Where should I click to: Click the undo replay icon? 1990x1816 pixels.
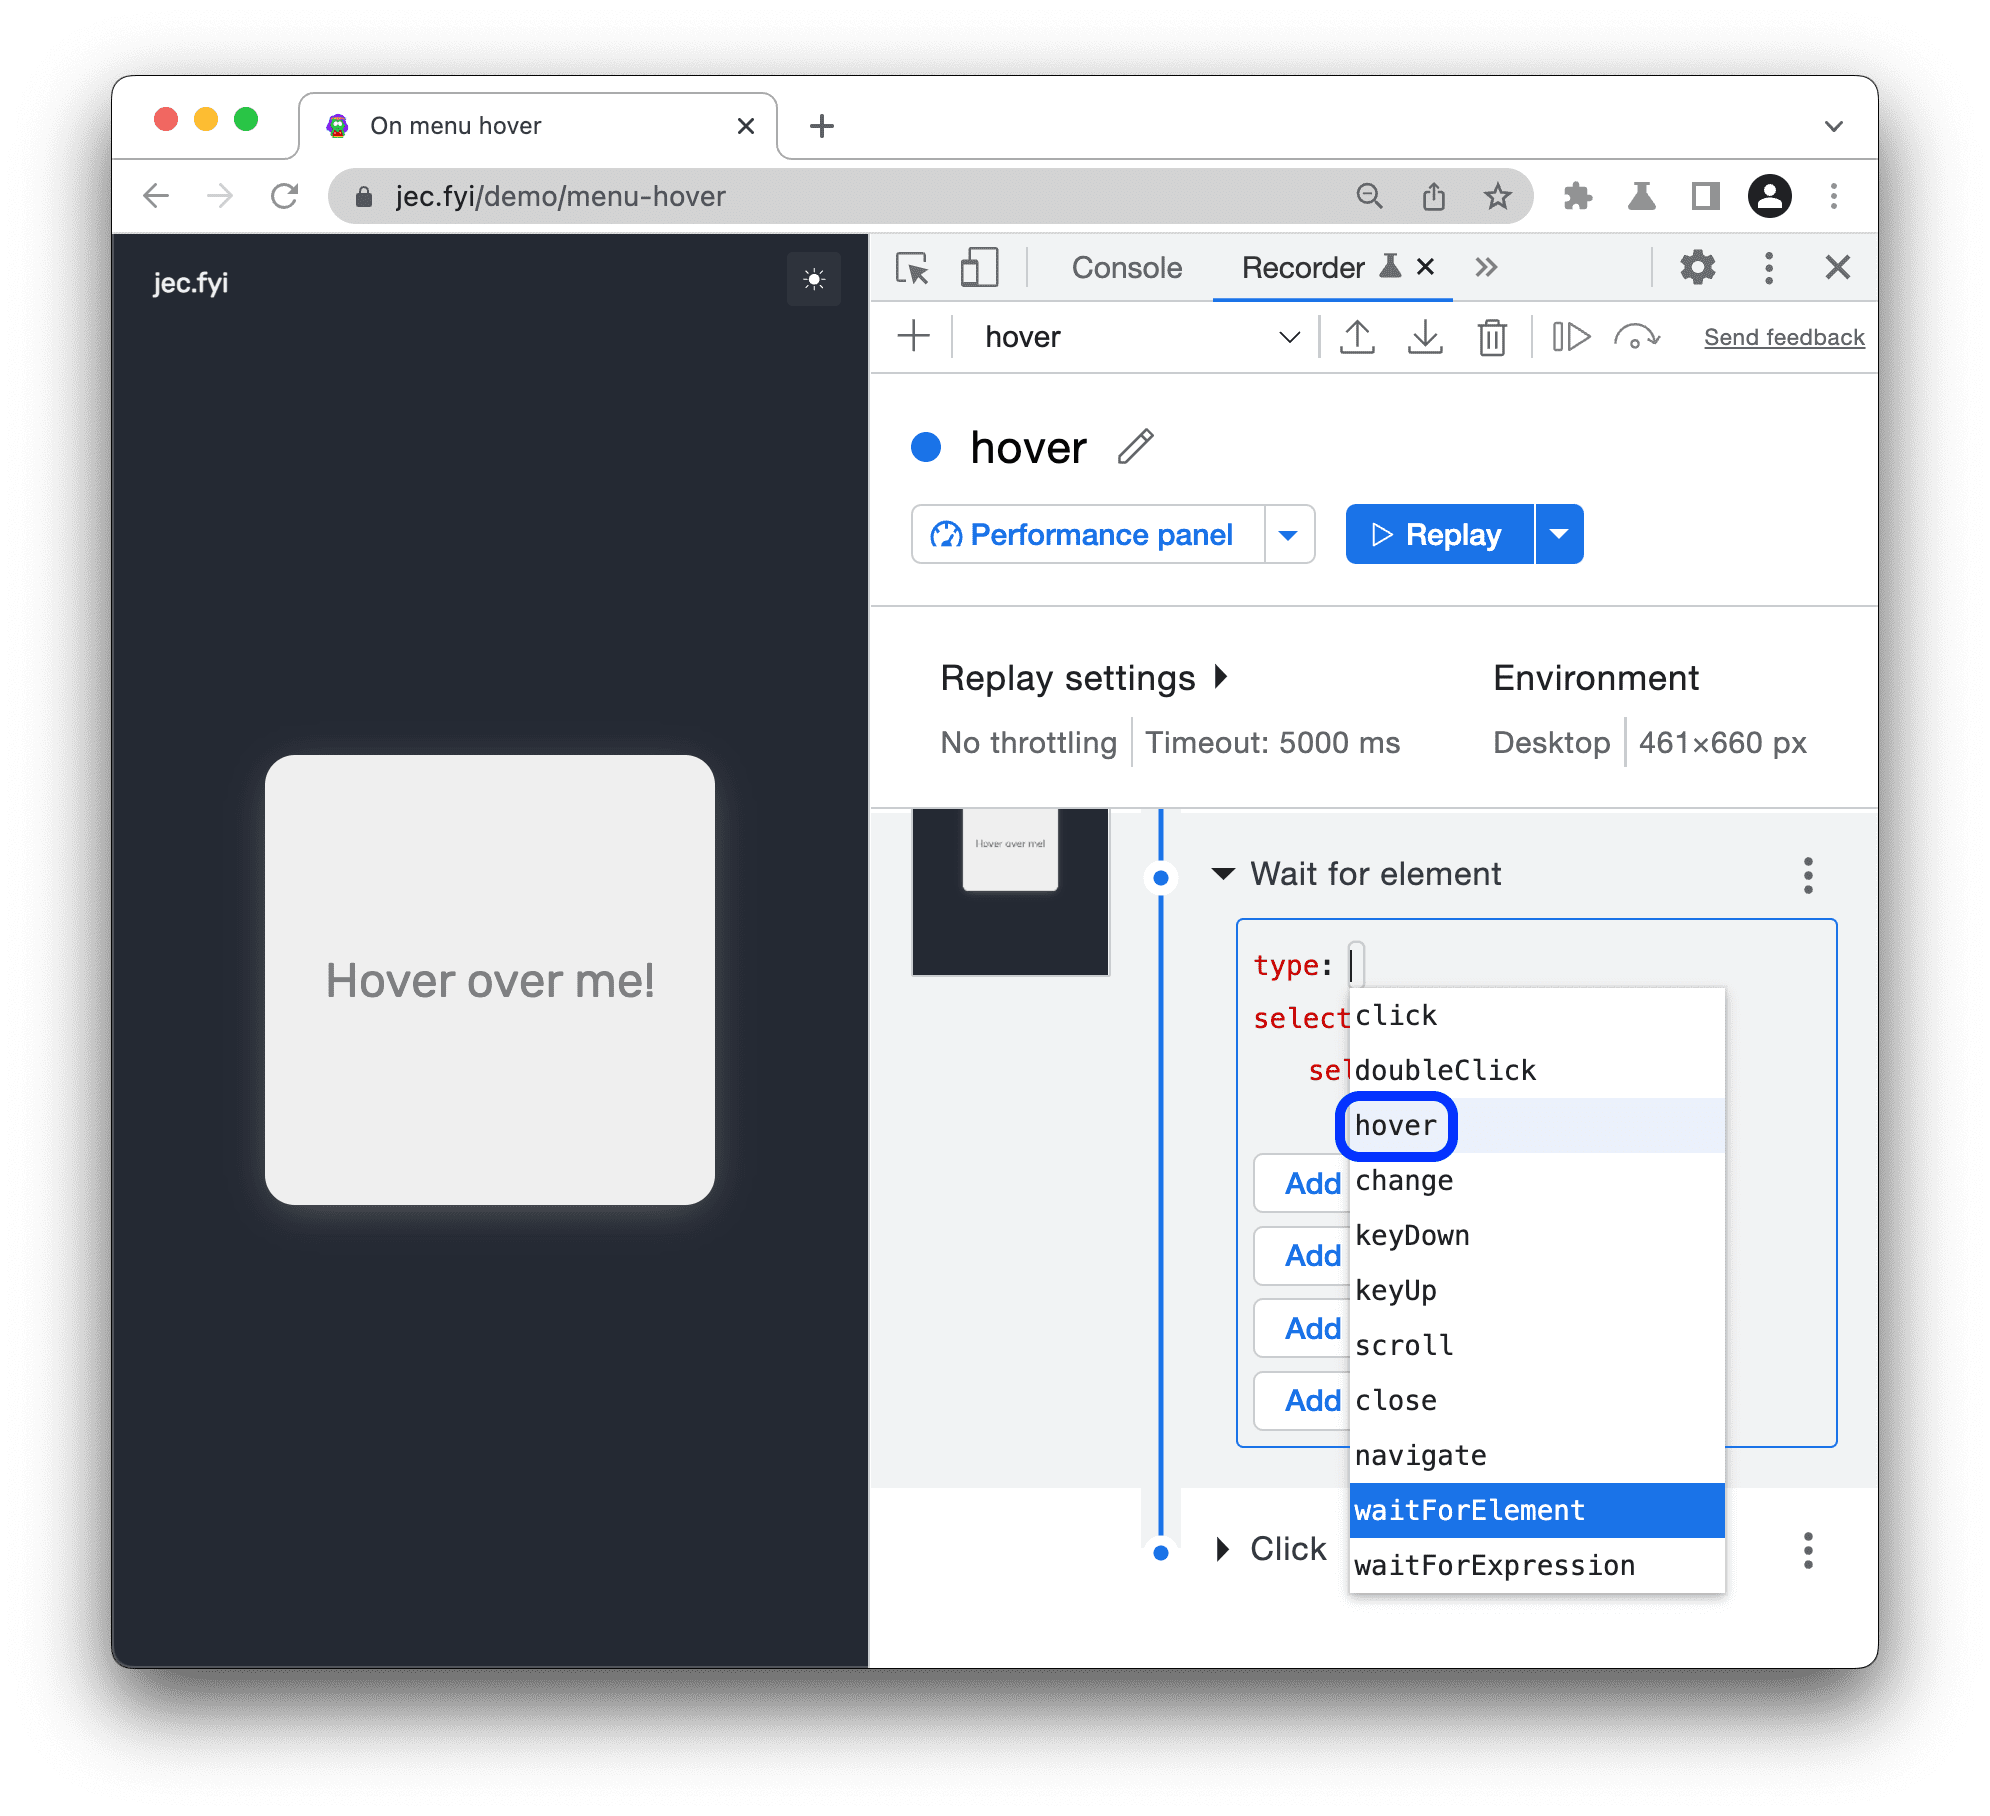click(x=1631, y=338)
